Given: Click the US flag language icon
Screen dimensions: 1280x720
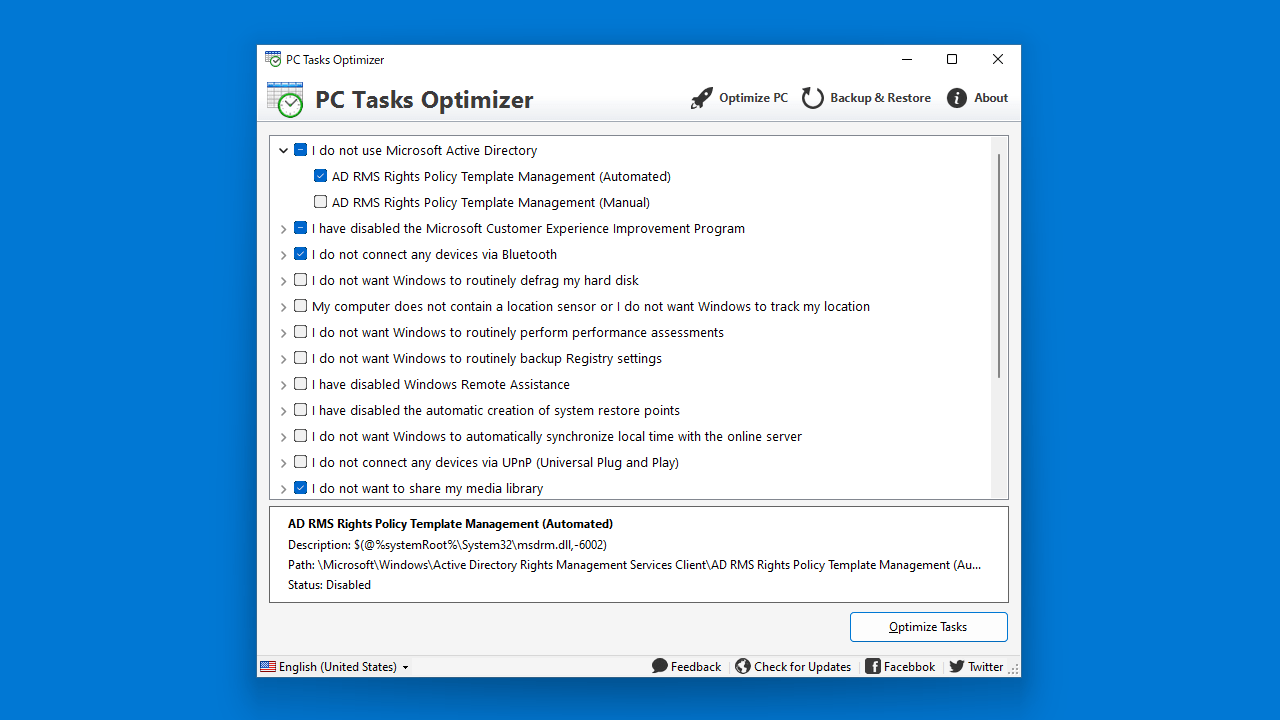Looking at the screenshot, I should point(268,667).
